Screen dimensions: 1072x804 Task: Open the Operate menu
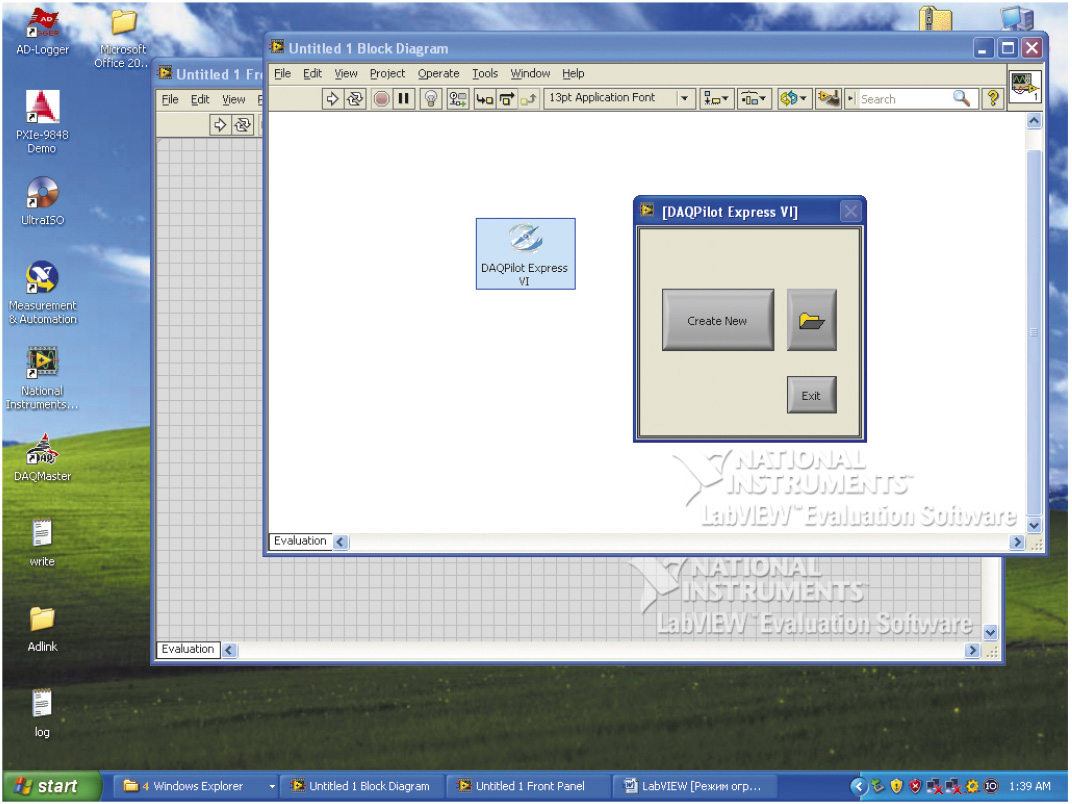pyautogui.click(x=438, y=74)
